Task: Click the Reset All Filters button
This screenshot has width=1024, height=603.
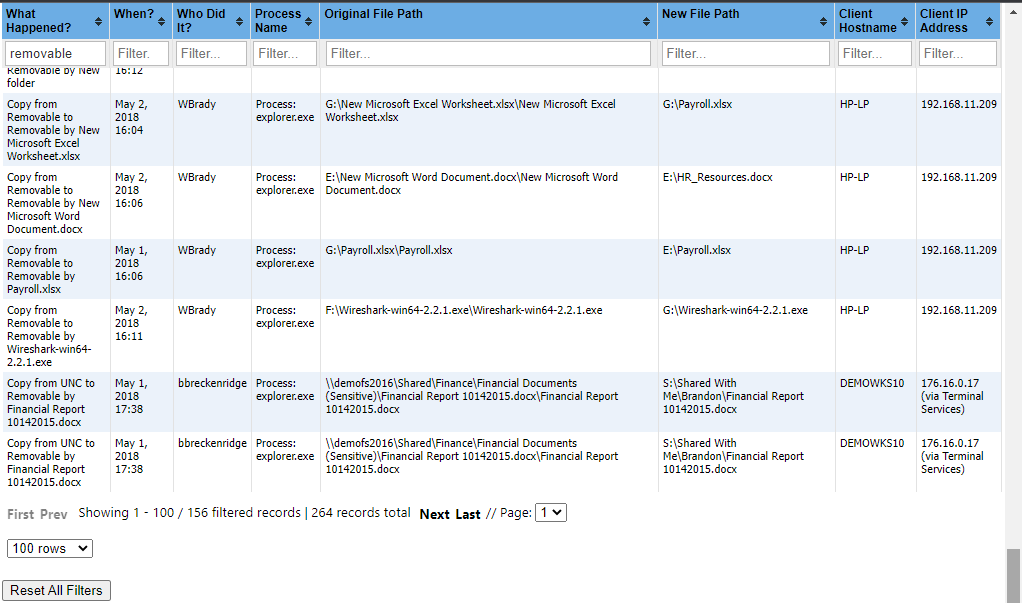Action: (56, 590)
